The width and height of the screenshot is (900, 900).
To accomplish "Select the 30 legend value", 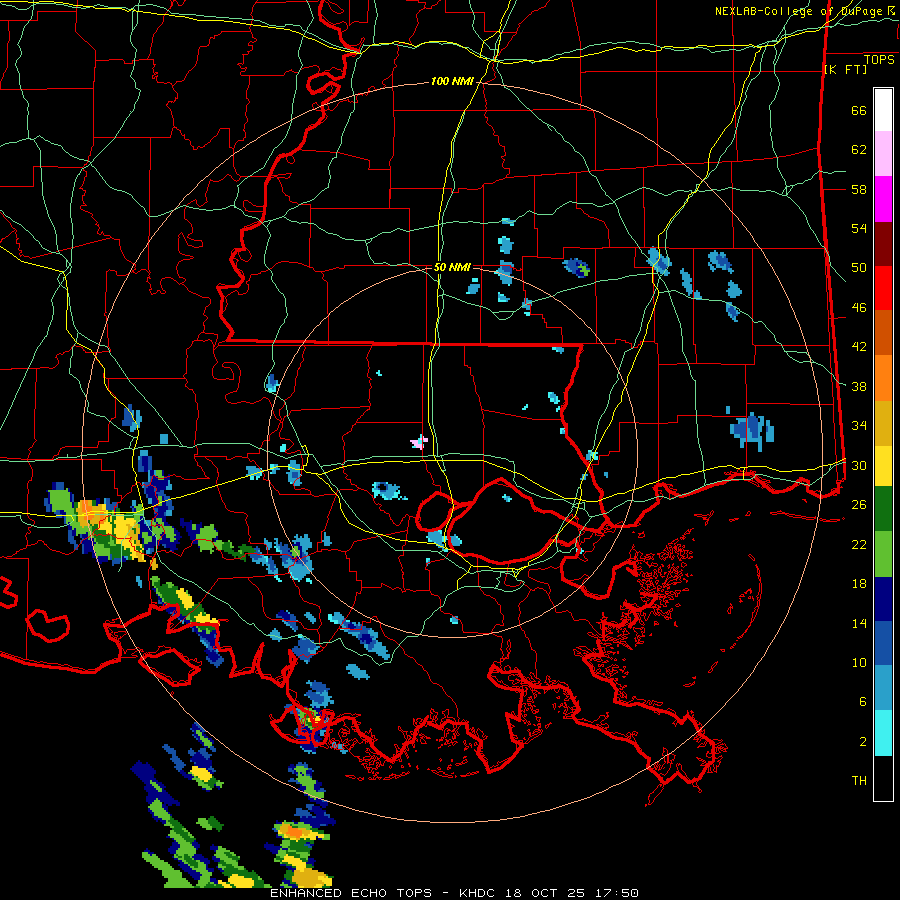I will coord(859,465).
